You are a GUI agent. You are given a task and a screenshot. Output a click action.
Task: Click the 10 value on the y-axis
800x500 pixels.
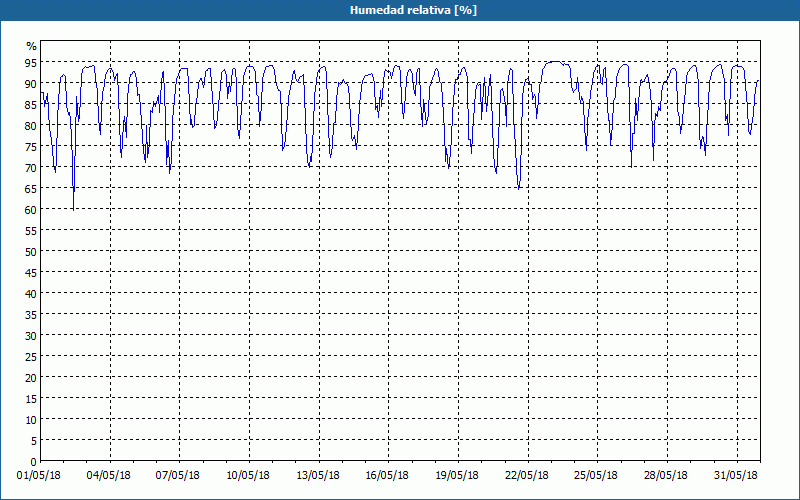click(31, 420)
